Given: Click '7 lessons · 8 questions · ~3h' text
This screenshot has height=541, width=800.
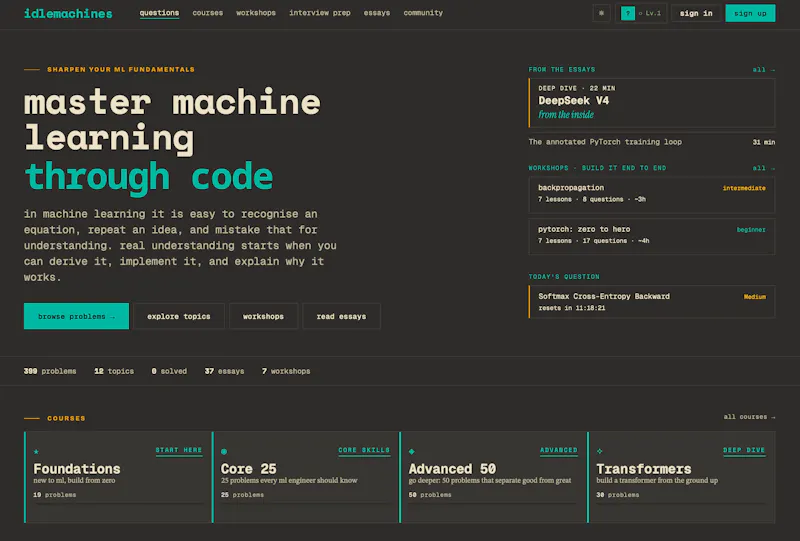Looking at the screenshot, I should 592,199.
